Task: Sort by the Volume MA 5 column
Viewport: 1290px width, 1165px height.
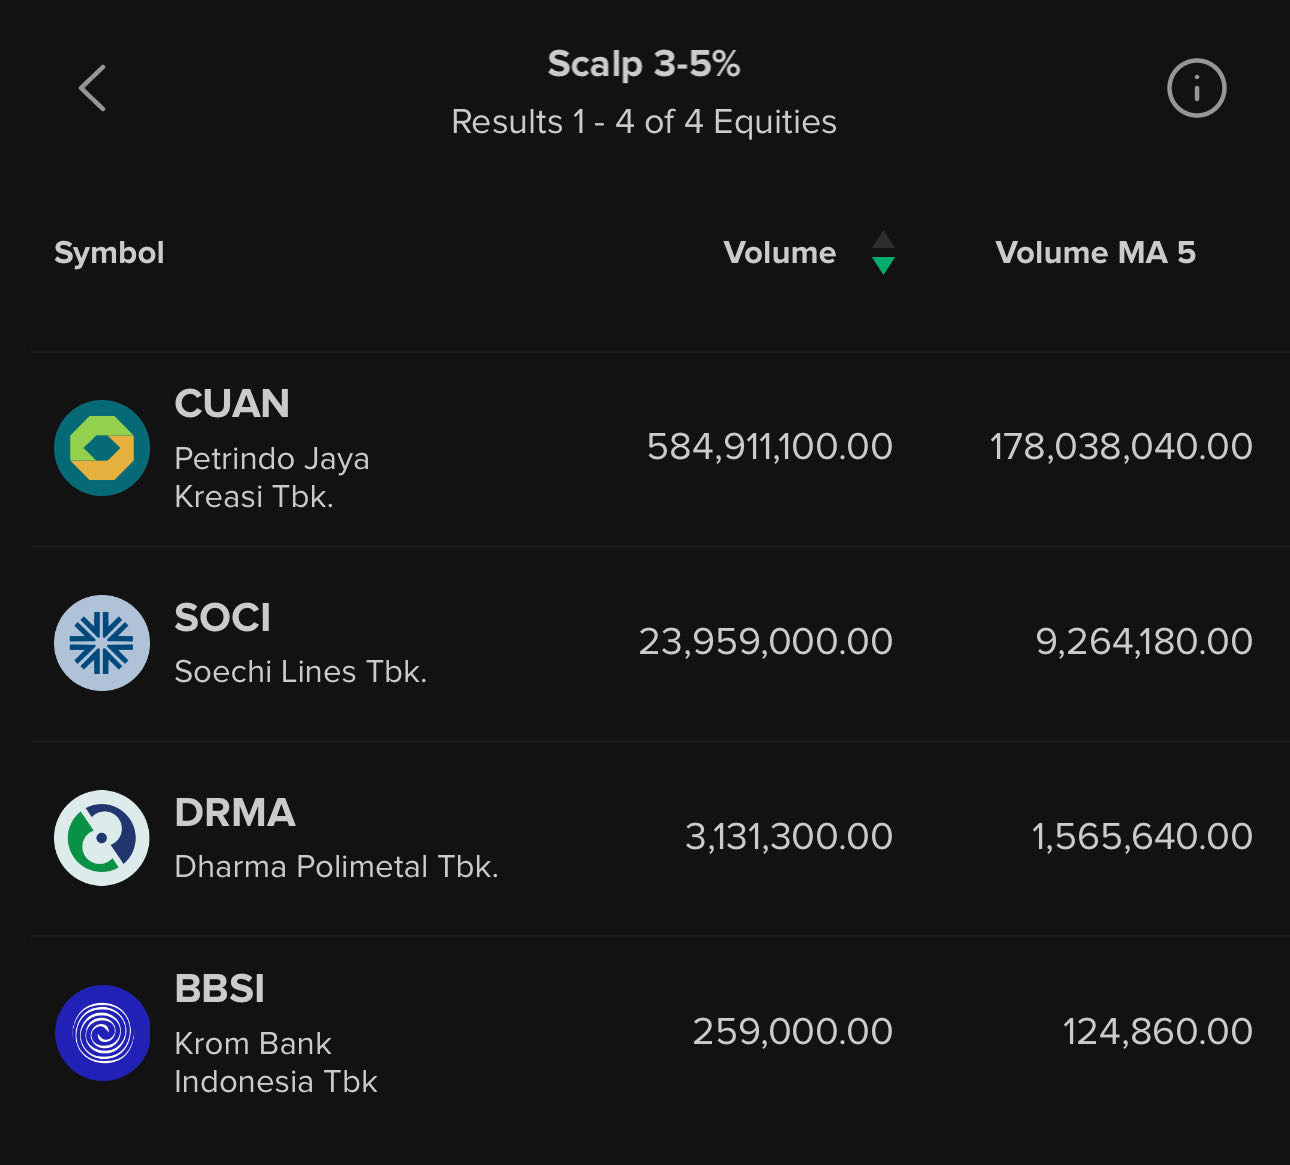Action: coord(1095,253)
